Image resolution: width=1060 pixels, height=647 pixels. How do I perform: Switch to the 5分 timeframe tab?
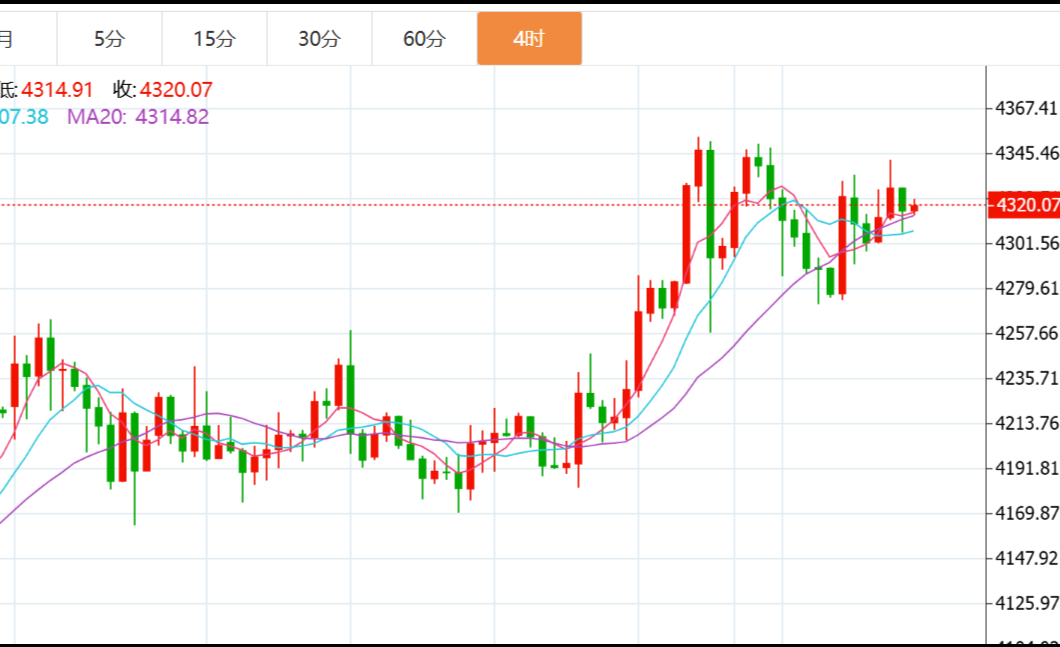[110, 39]
